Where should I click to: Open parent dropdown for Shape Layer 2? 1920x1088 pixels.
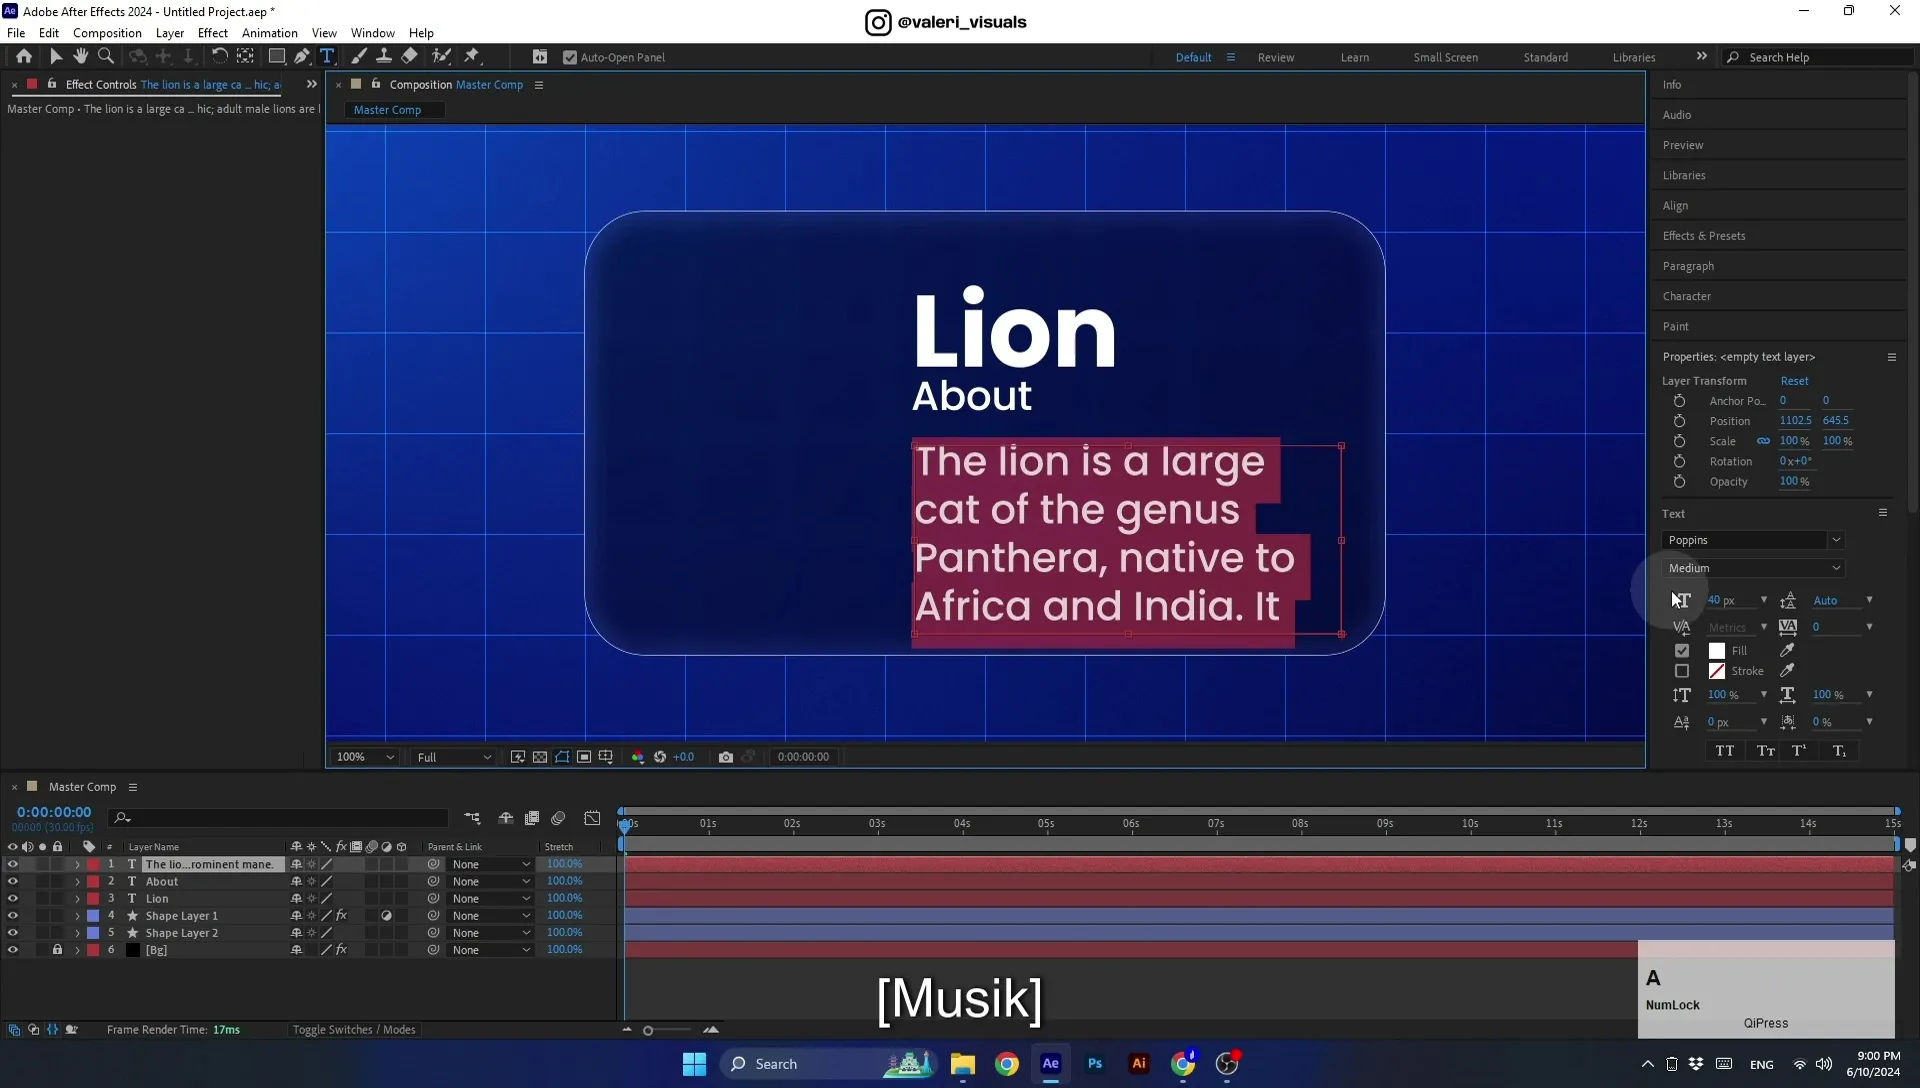[490, 933]
